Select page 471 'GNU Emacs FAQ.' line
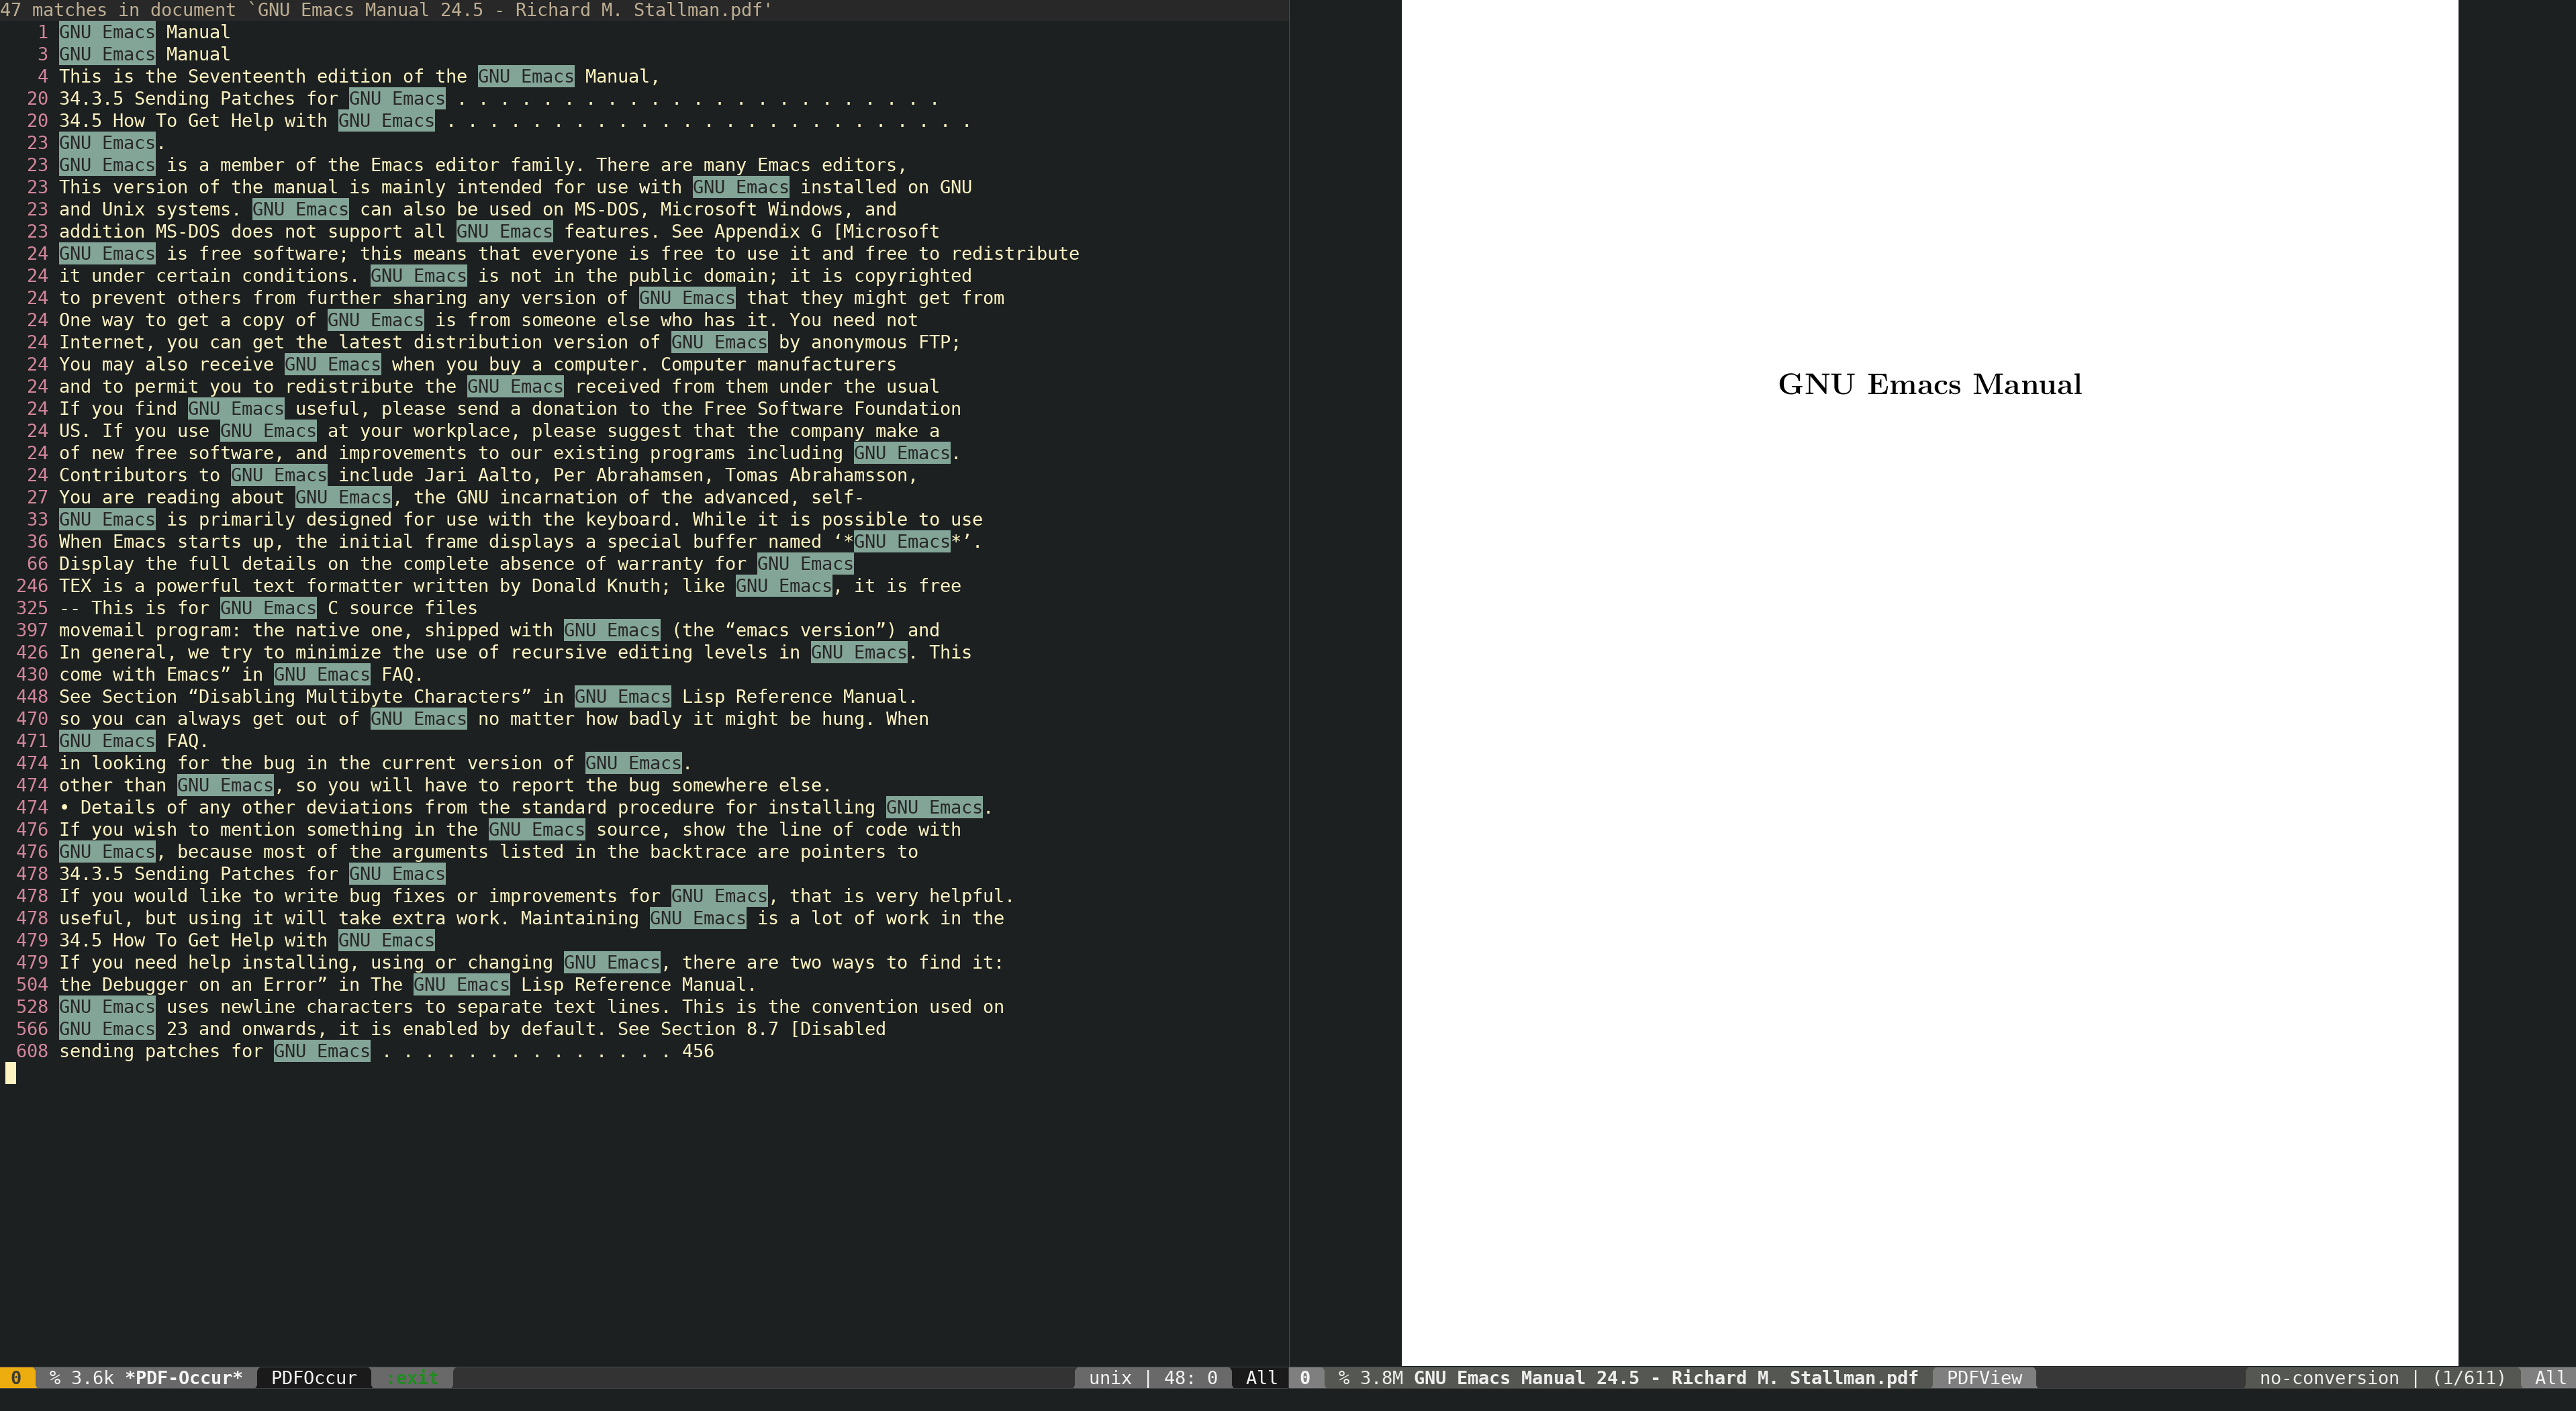Image resolution: width=2576 pixels, height=1411 pixels. [x=133, y=741]
